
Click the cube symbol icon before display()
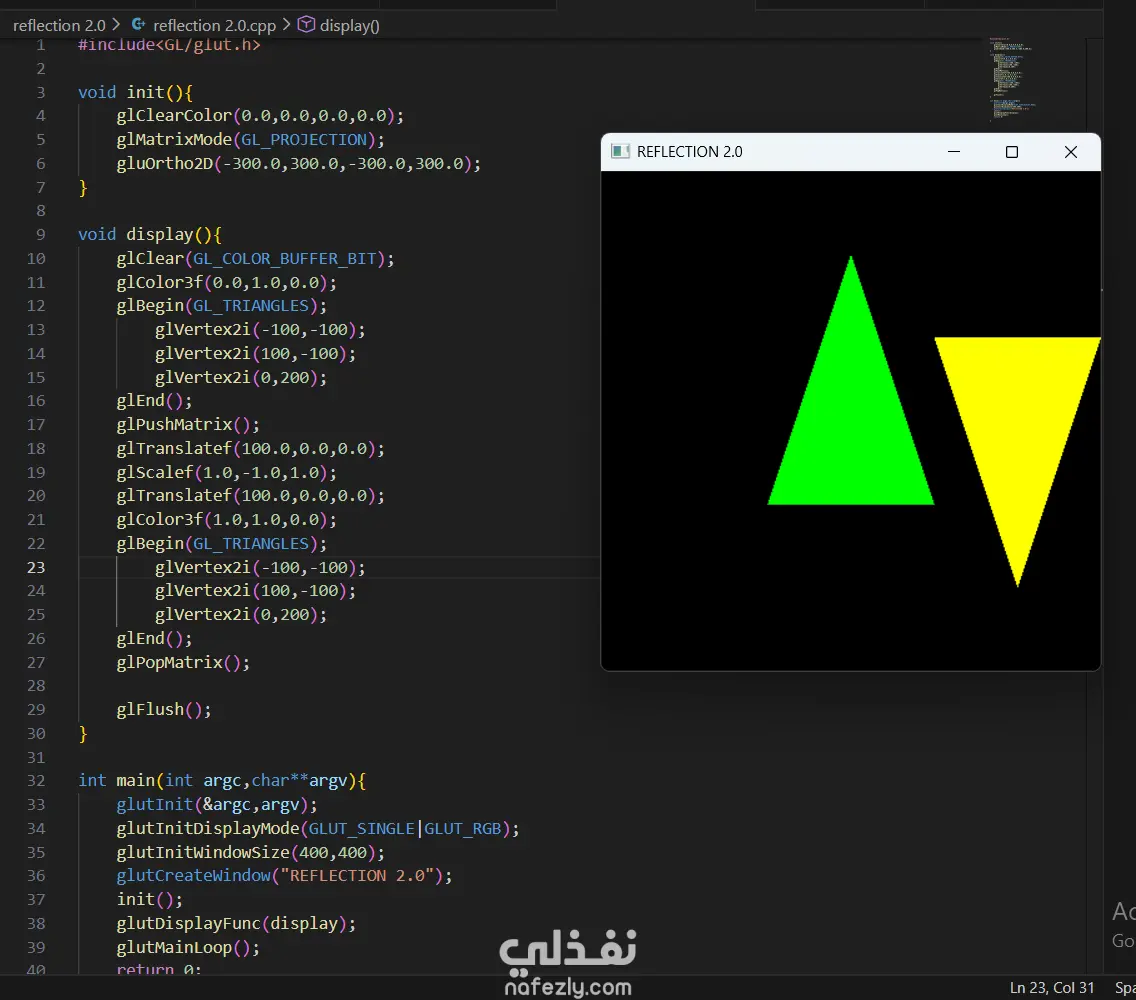pyautogui.click(x=306, y=25)
